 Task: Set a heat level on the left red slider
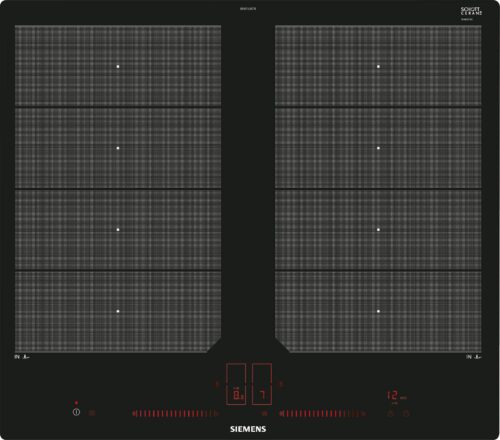point(175,414)
